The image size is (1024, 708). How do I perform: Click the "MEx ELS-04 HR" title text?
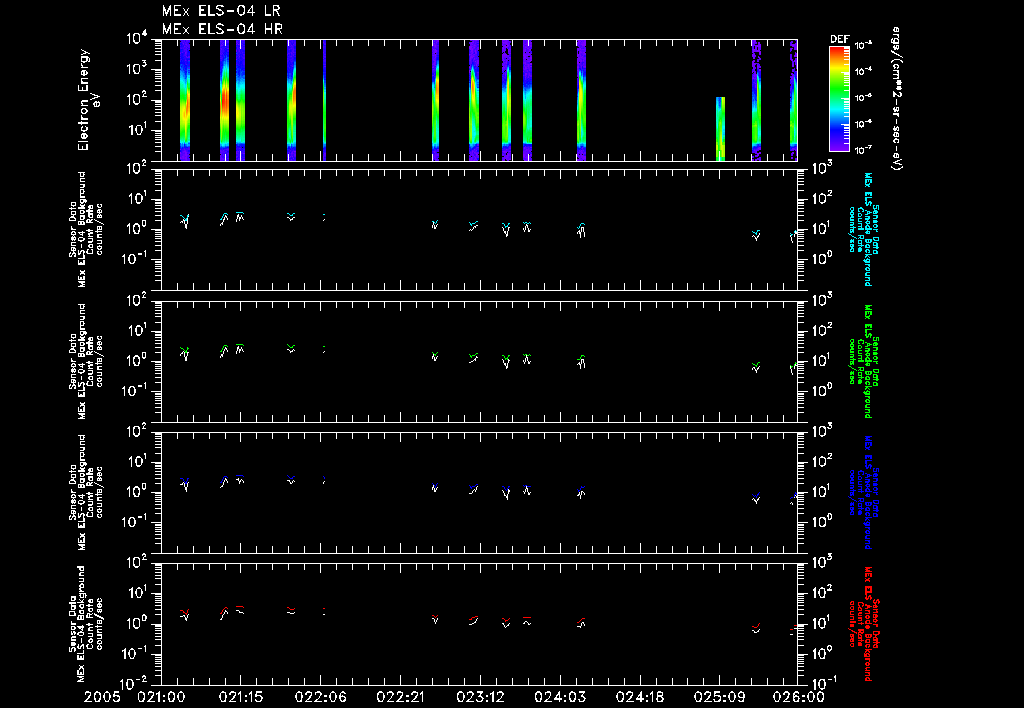click(222, 29)
